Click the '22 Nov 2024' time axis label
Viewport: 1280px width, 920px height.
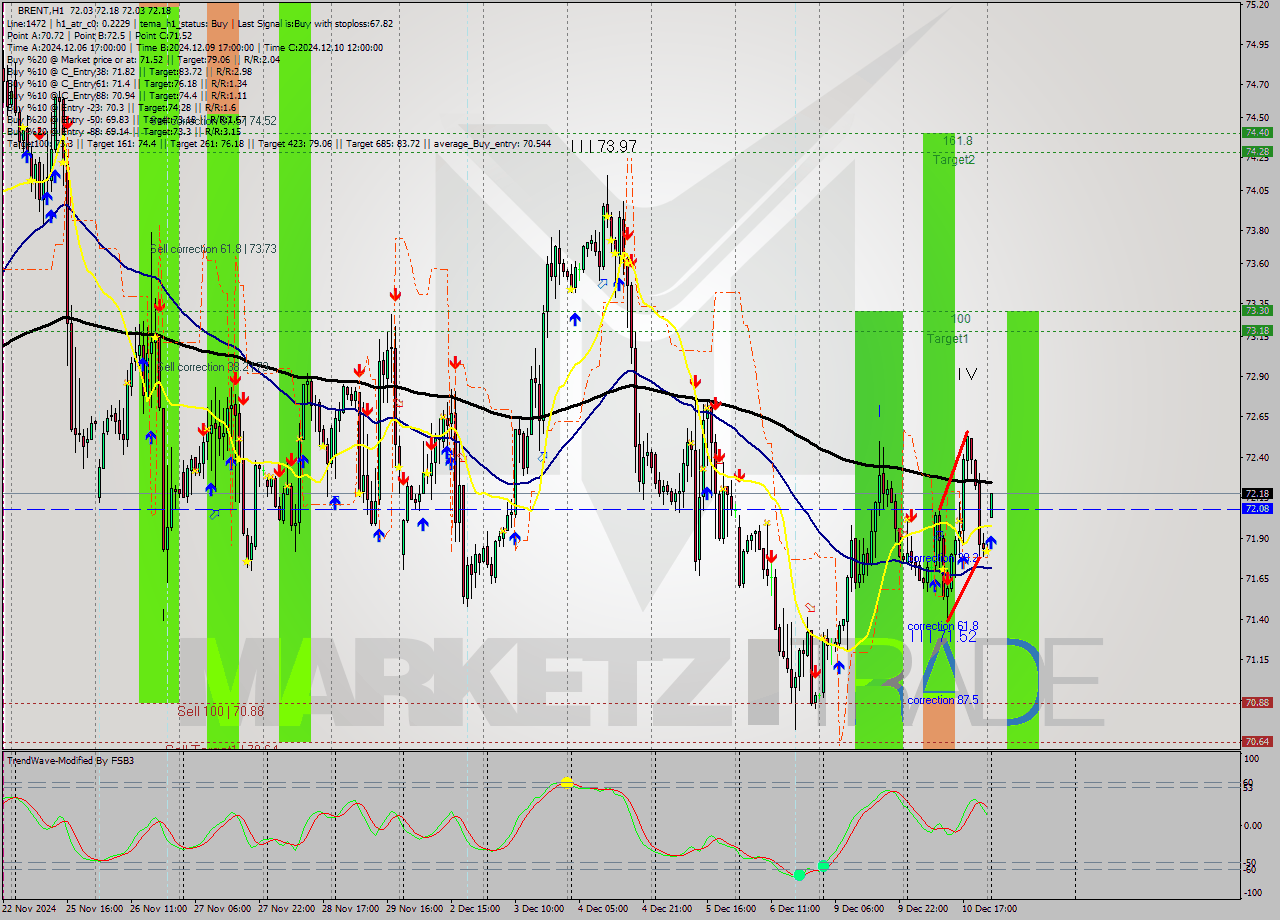click(30, 909)
